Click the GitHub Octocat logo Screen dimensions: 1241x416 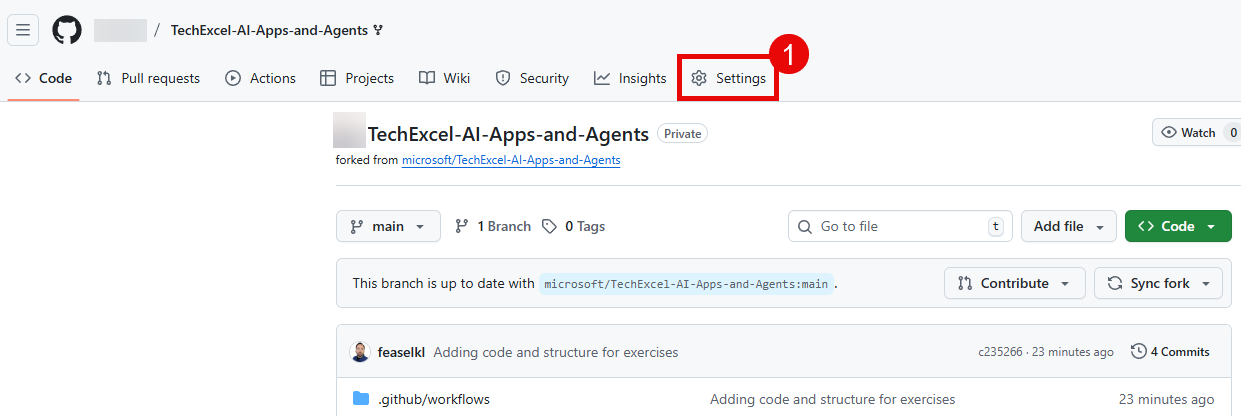(x=67, y=30)
